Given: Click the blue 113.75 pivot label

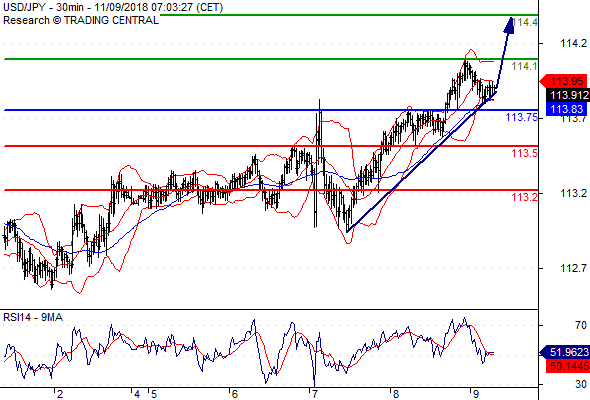Looking at the screenshot, I should pos(522,117).
